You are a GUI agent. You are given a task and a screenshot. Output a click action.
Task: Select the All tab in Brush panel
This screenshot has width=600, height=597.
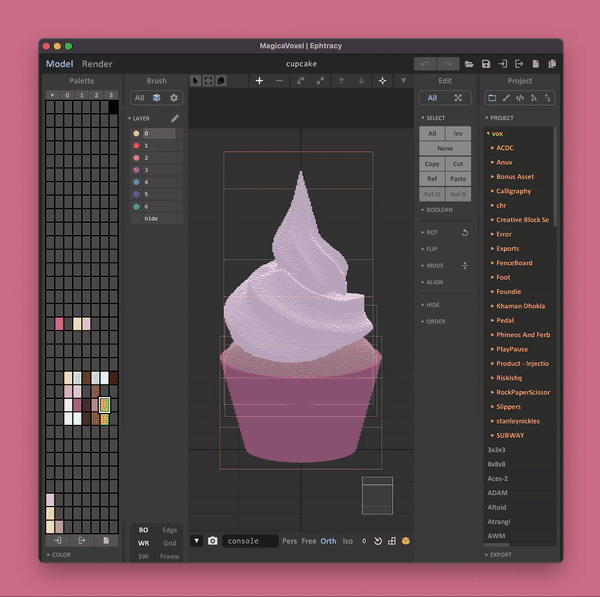[139, 98]
